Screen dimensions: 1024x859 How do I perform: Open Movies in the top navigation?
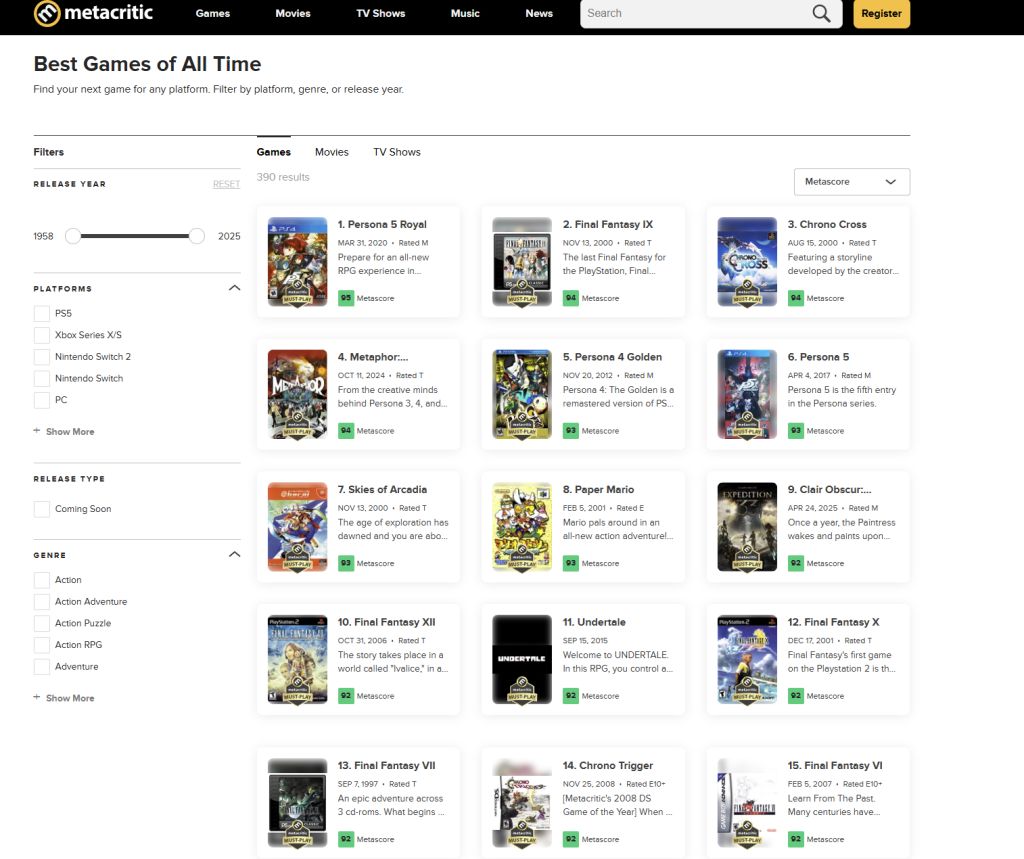tap(293, 13)
